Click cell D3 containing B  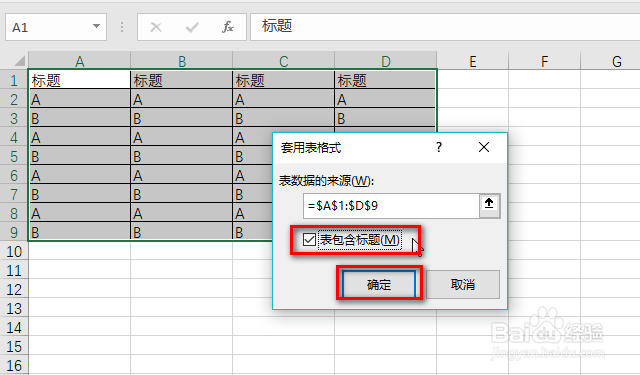pos(386,118)
